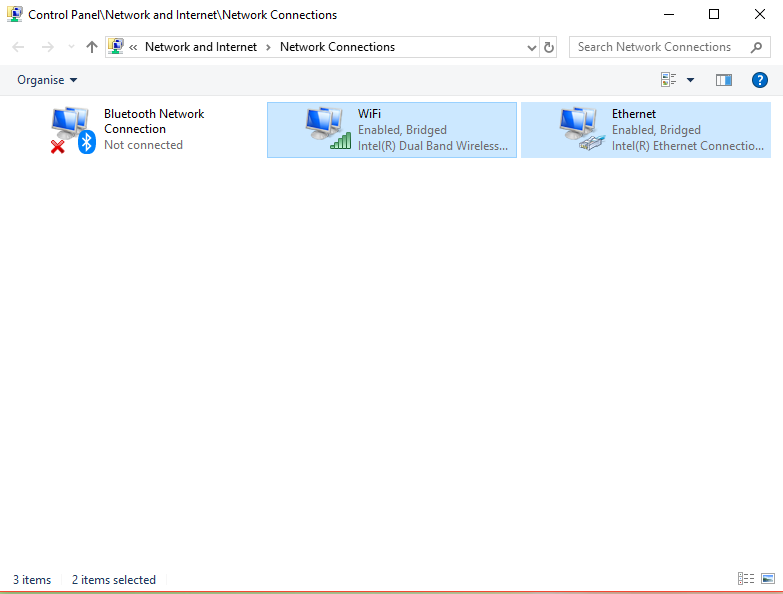Expand the view options dropdown arrow

[690, 80]
